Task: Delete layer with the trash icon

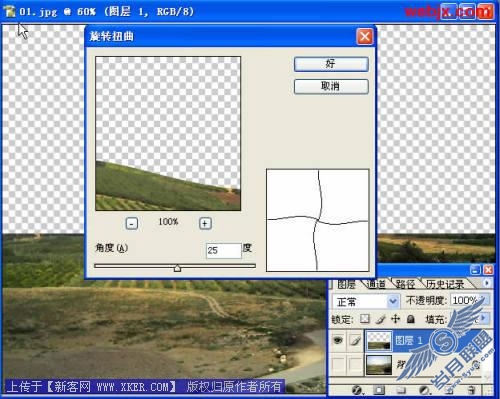Action: point(471,390)
